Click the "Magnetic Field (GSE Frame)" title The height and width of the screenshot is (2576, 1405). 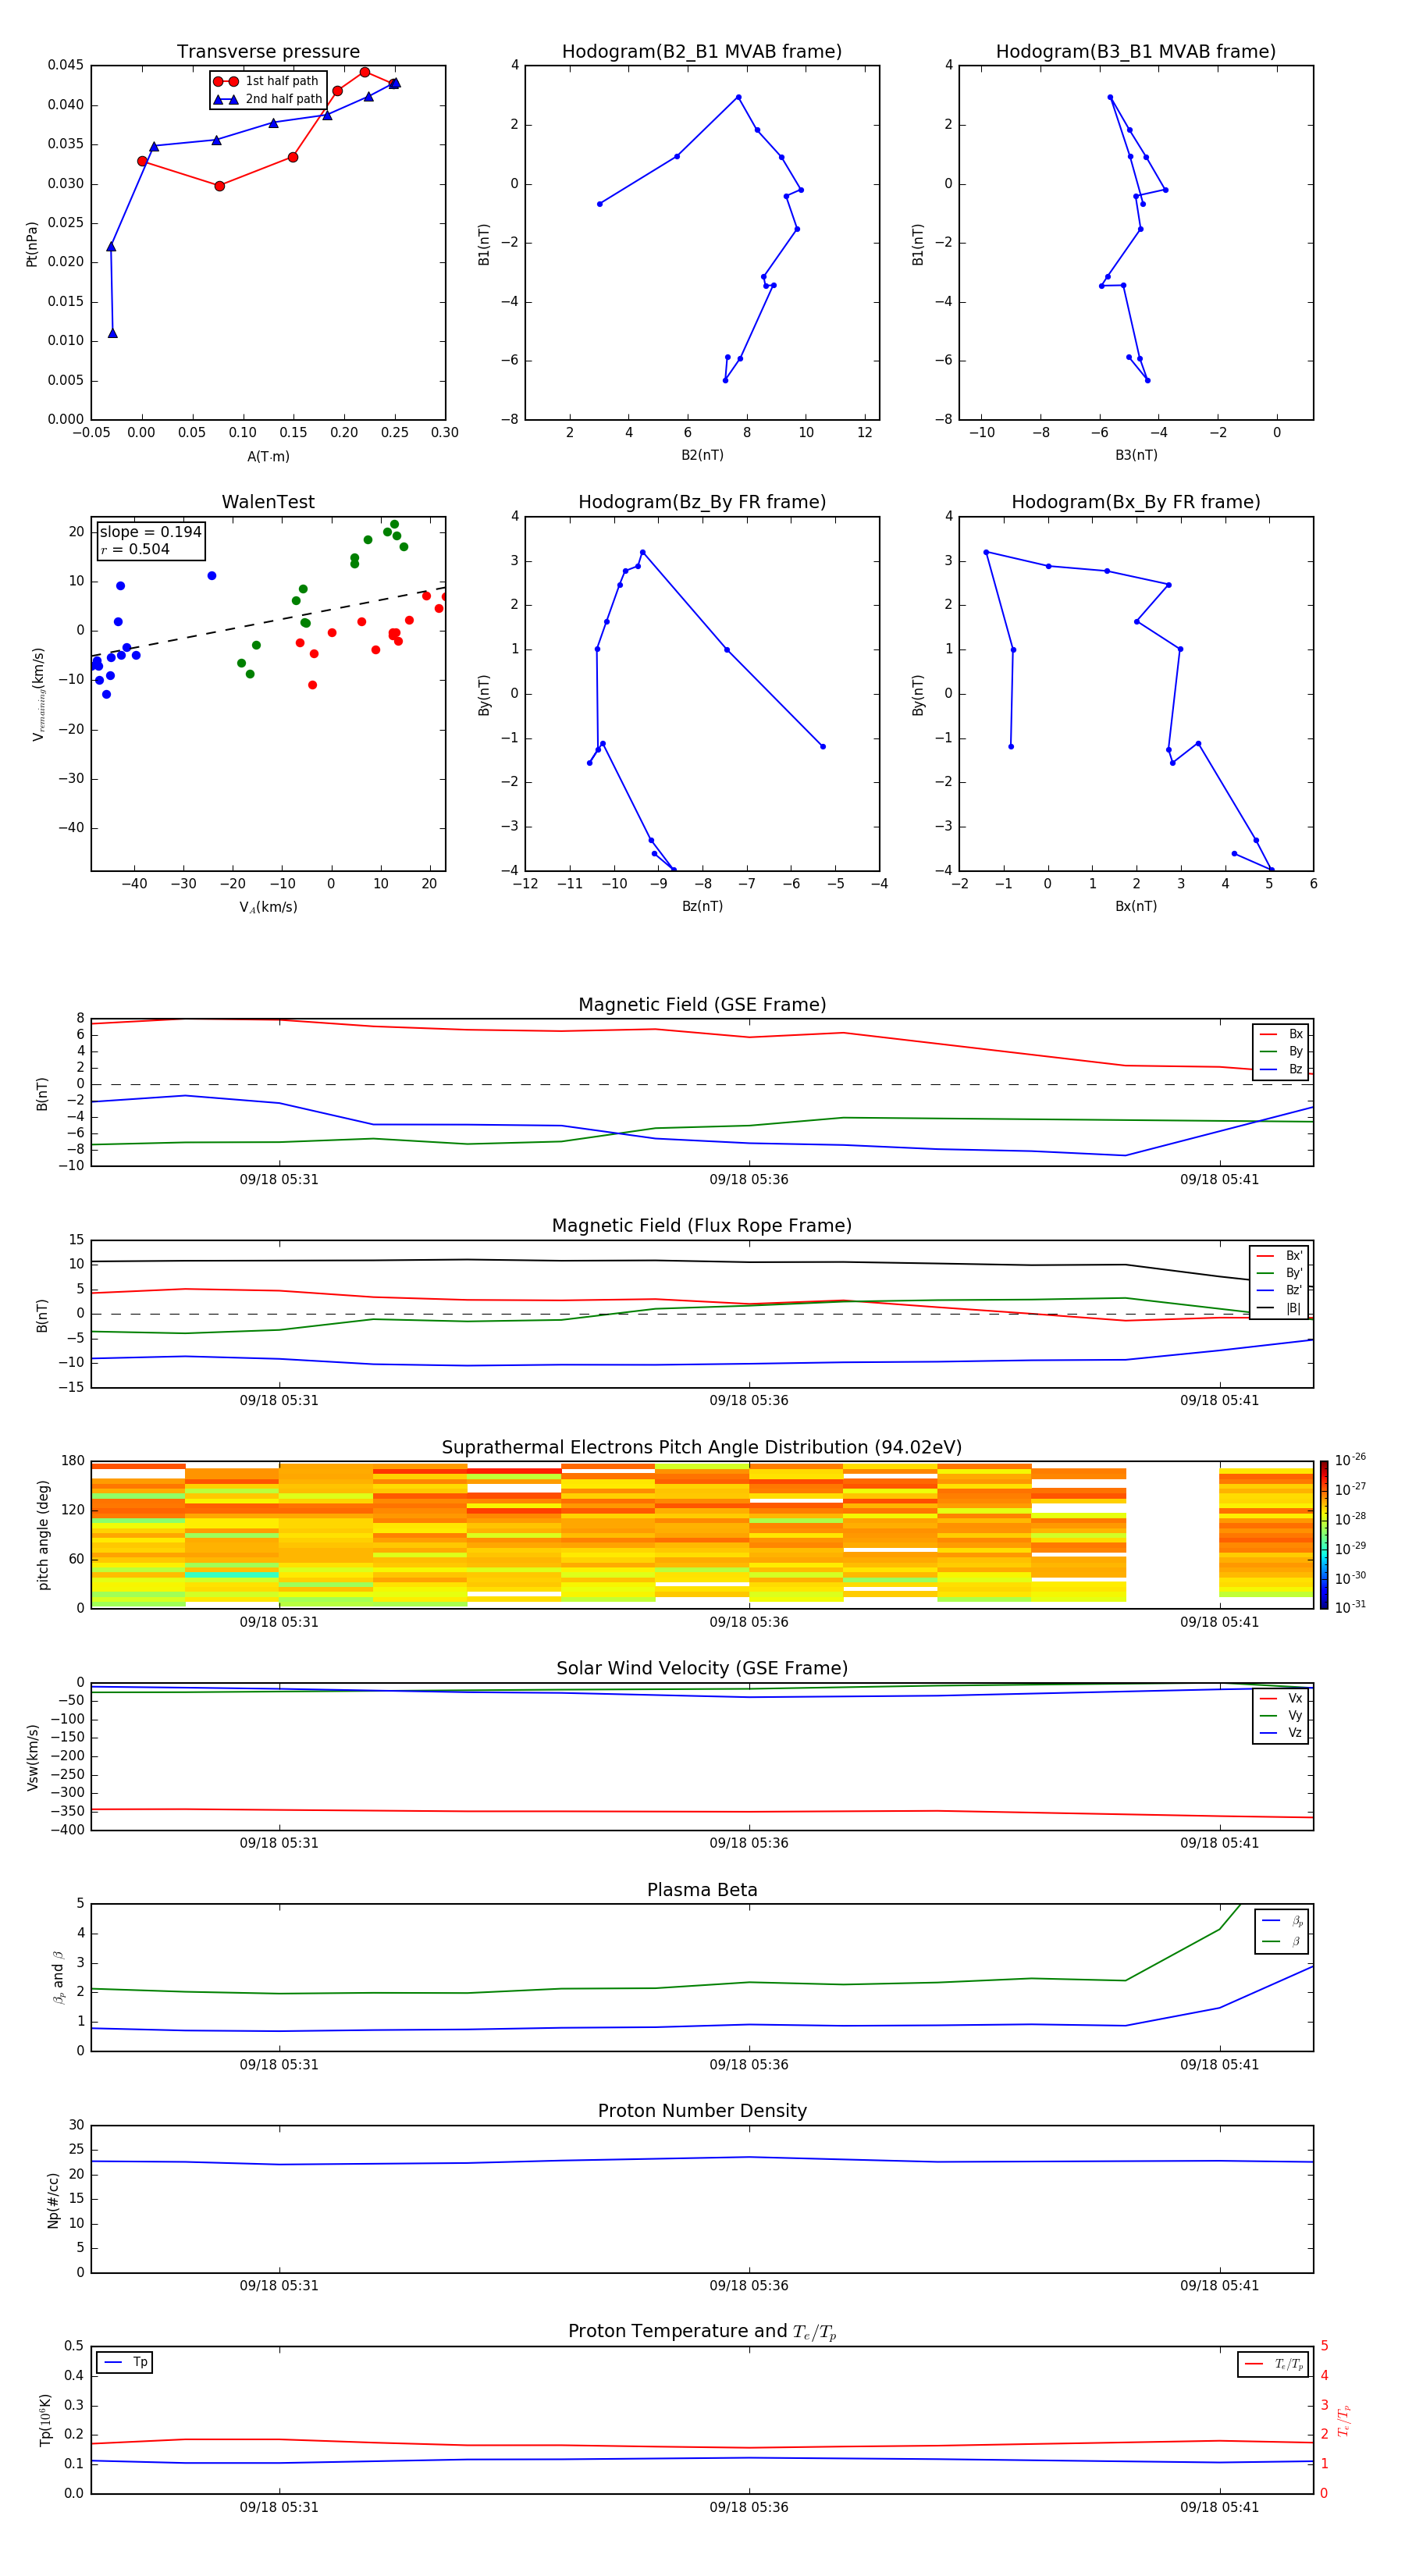pyautogui.click(x=702, y=1005)
